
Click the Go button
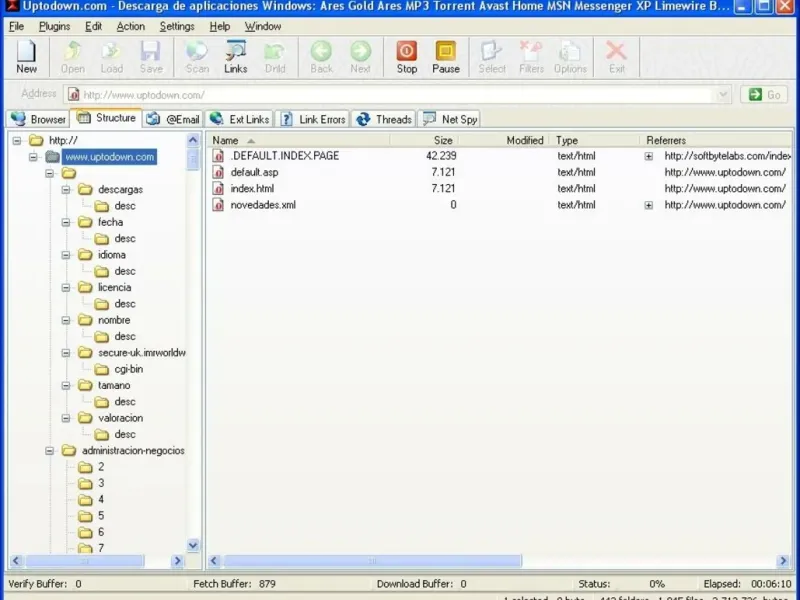764,95
